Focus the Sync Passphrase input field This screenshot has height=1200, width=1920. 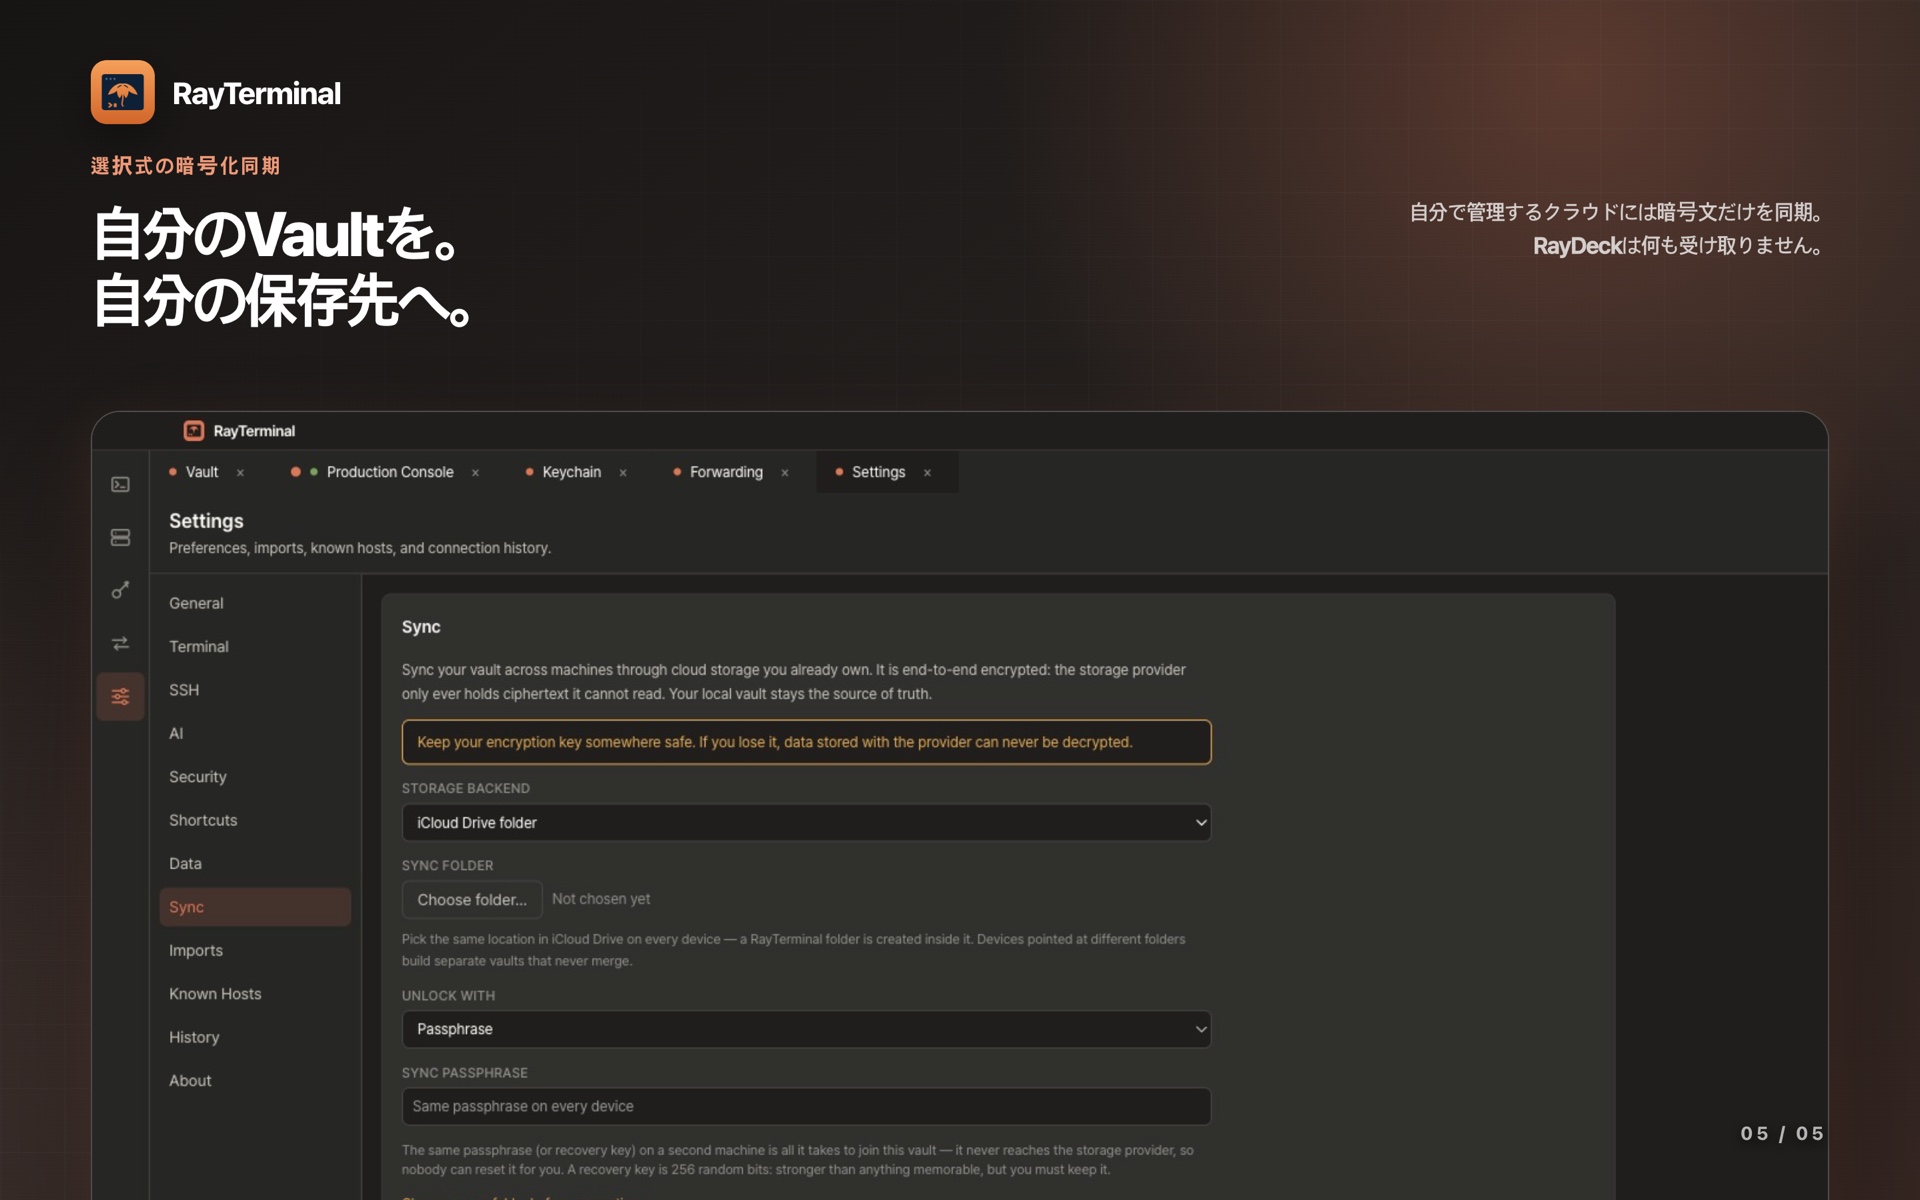(806, 1106)
